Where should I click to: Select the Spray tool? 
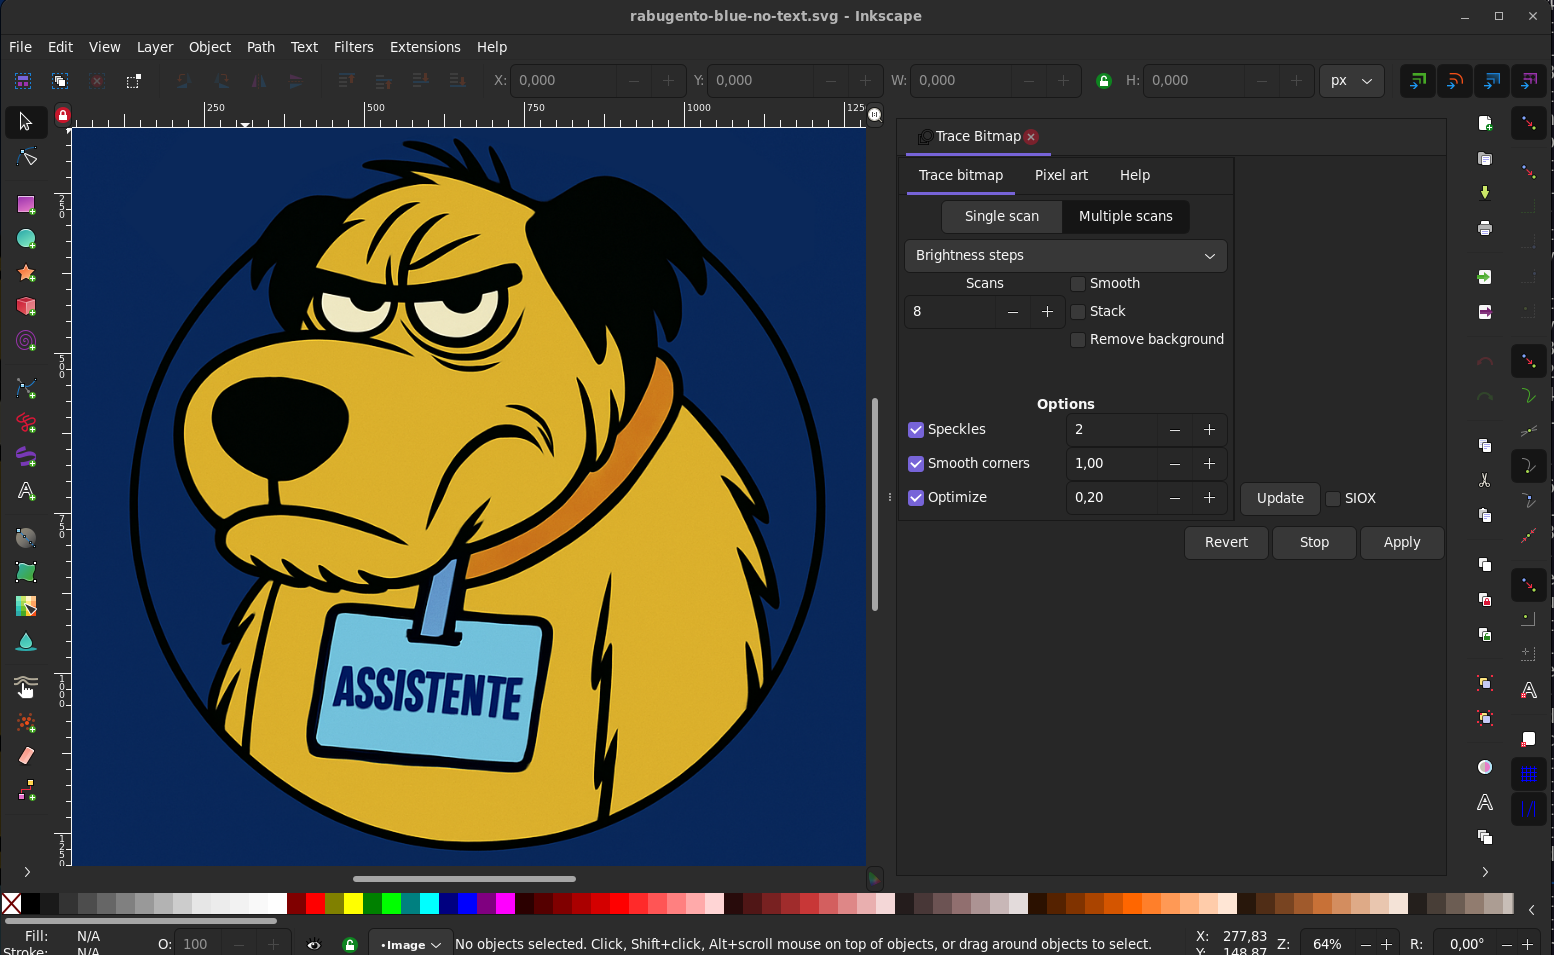[x=26, y=722]
